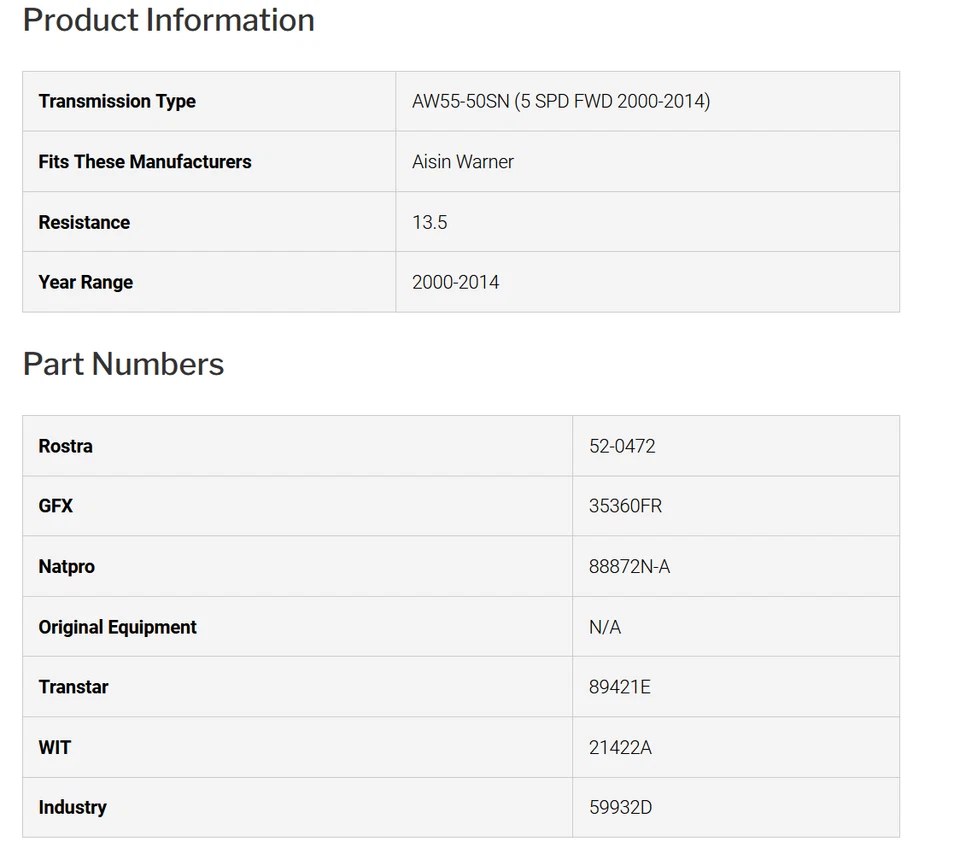Click the Natpro part number 88872N-A
The height and width of the screenshot is (865, 960).
(x=629, y=567)
